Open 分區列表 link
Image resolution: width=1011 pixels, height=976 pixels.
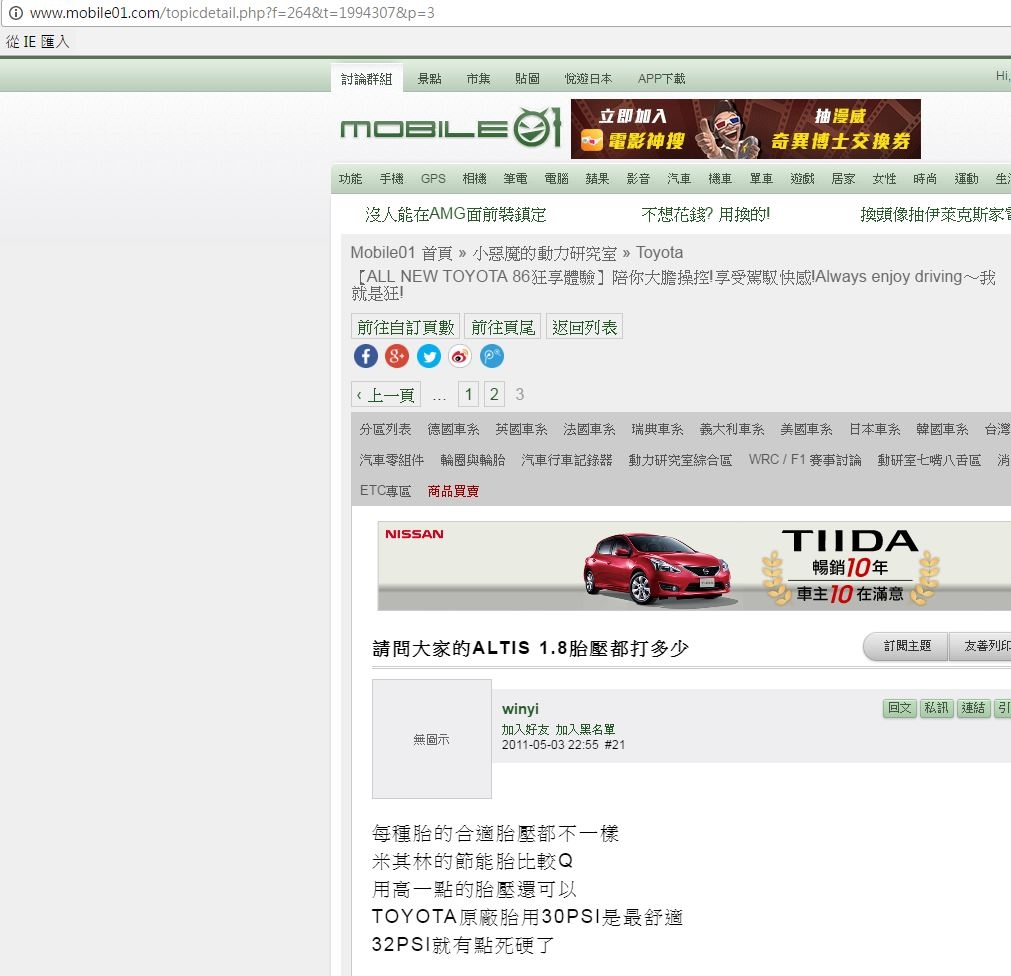pyautogui.click(x=386, y=429)
